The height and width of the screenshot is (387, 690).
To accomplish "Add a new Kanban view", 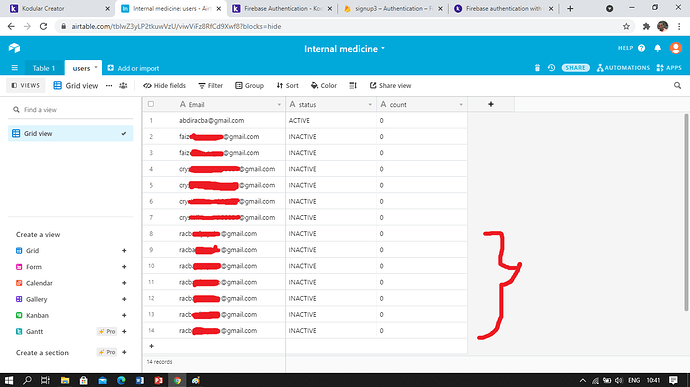I will point(124,315).
